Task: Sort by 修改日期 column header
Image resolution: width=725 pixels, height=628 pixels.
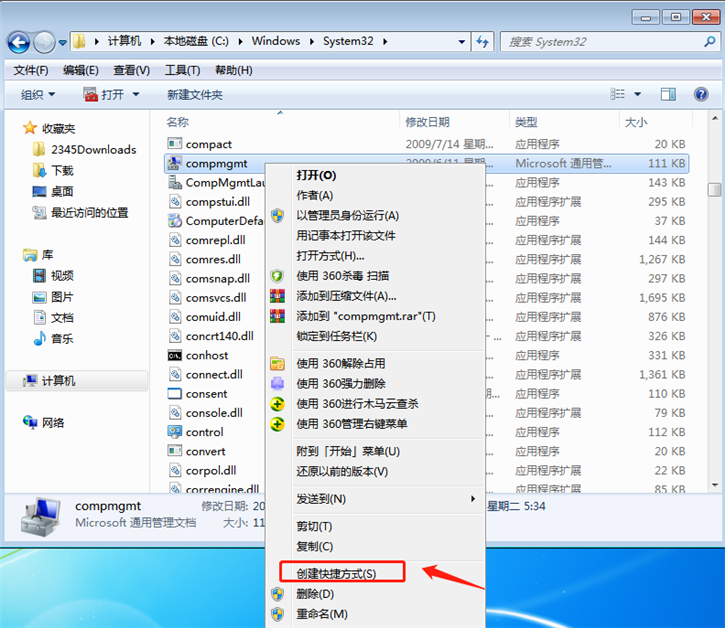Action: pos(427,122)
